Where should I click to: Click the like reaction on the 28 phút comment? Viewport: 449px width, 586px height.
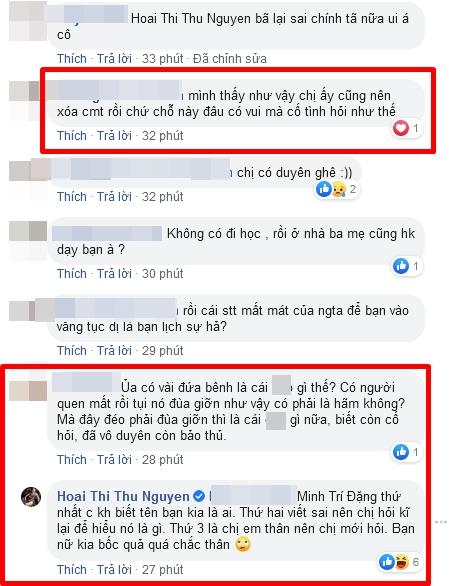(401, 452)
